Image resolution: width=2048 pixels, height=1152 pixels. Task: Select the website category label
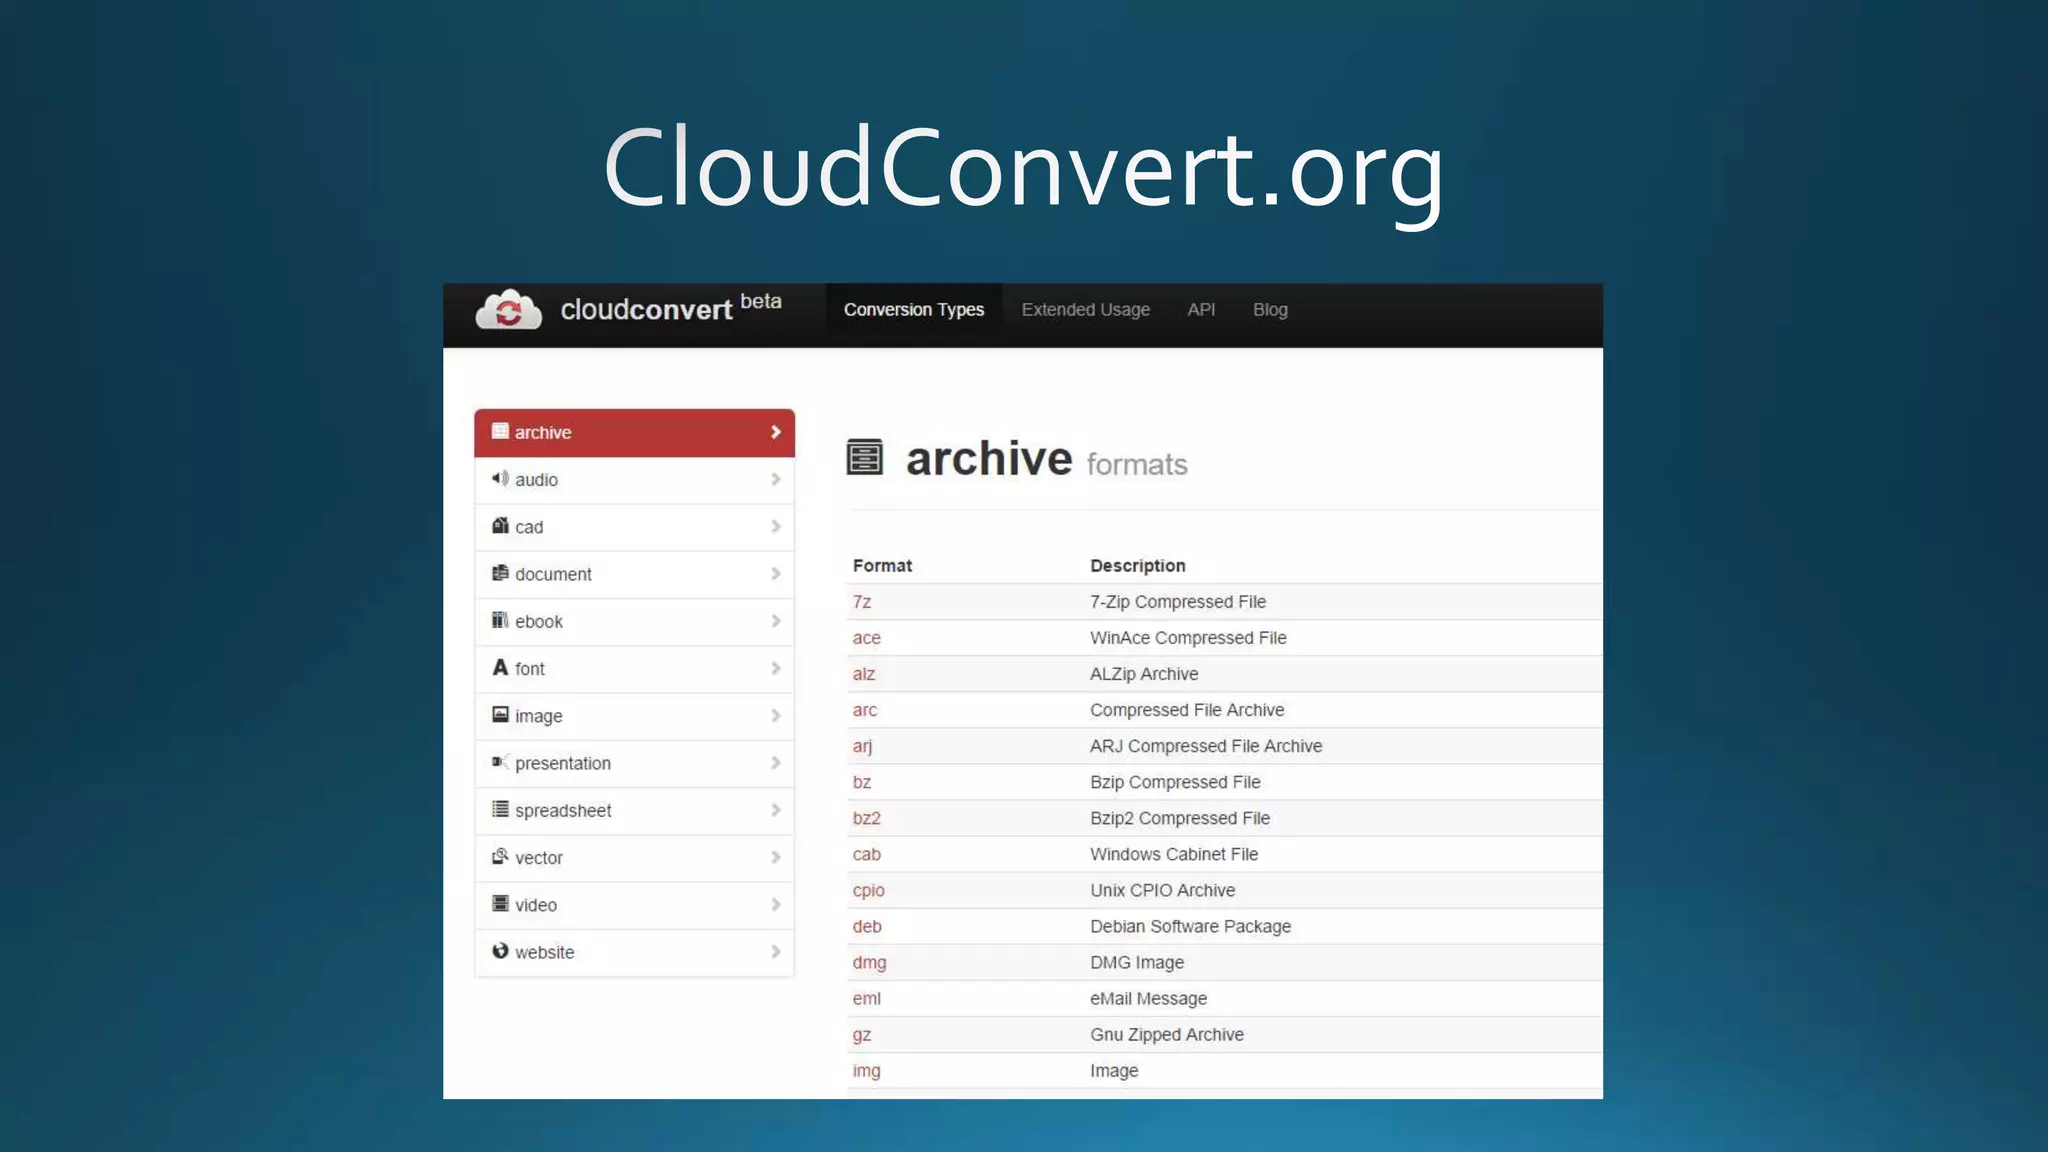pos(544,952)
